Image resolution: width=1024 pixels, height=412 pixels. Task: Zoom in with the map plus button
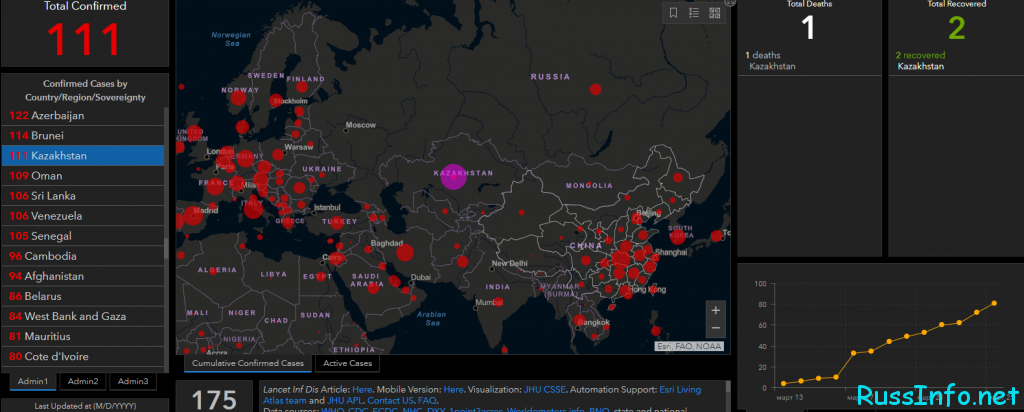pos(716,310)
